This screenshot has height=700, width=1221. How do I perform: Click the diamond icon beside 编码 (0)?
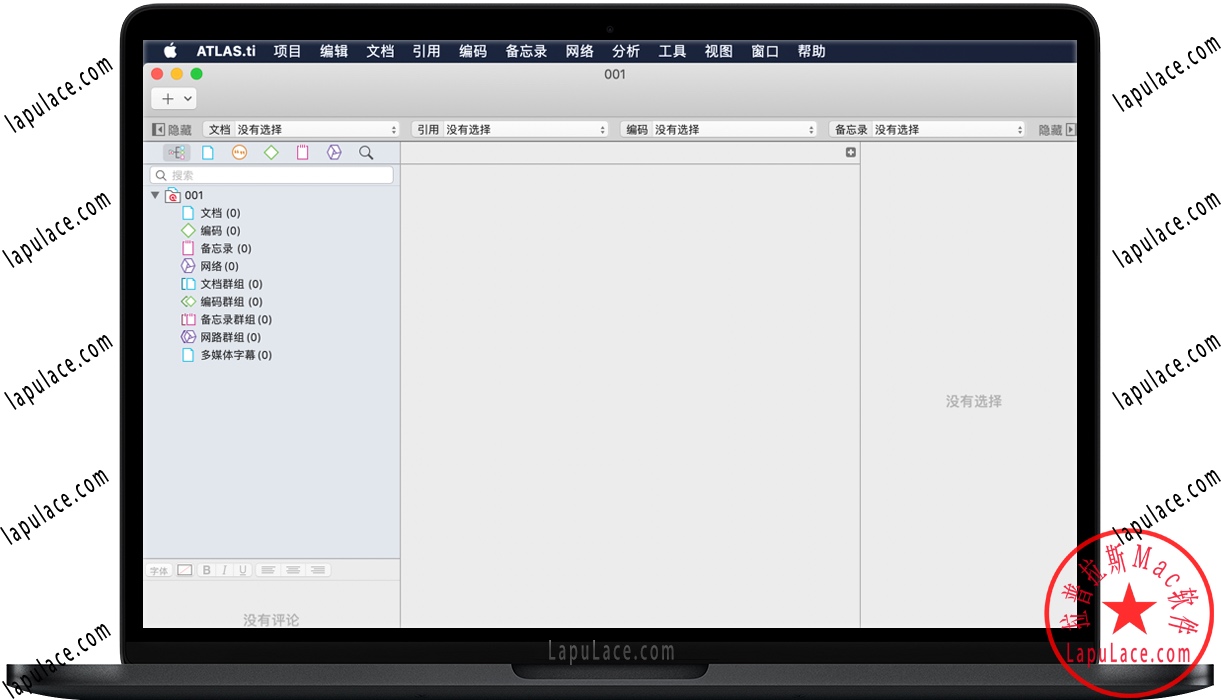(188, 231)
